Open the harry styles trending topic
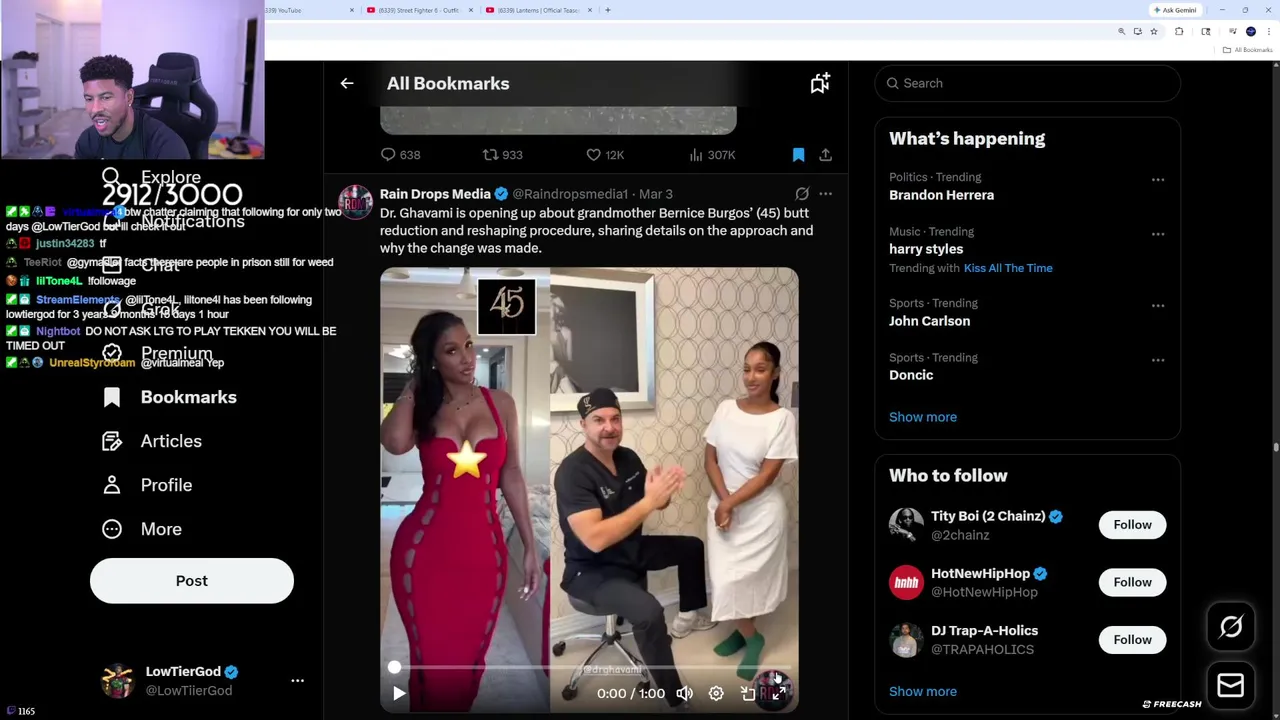The image size is (1280, 720). (926, 249)
